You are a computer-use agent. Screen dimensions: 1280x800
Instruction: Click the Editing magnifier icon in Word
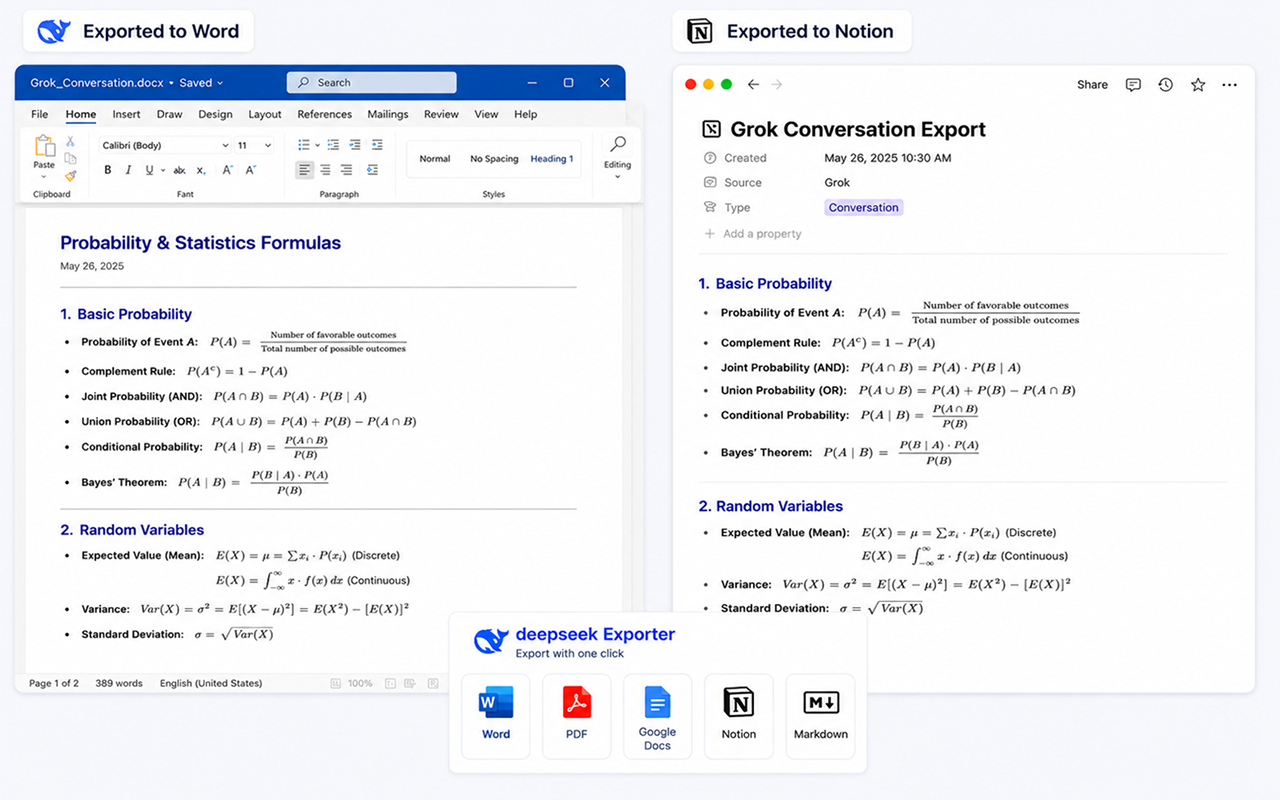[618, 145]
